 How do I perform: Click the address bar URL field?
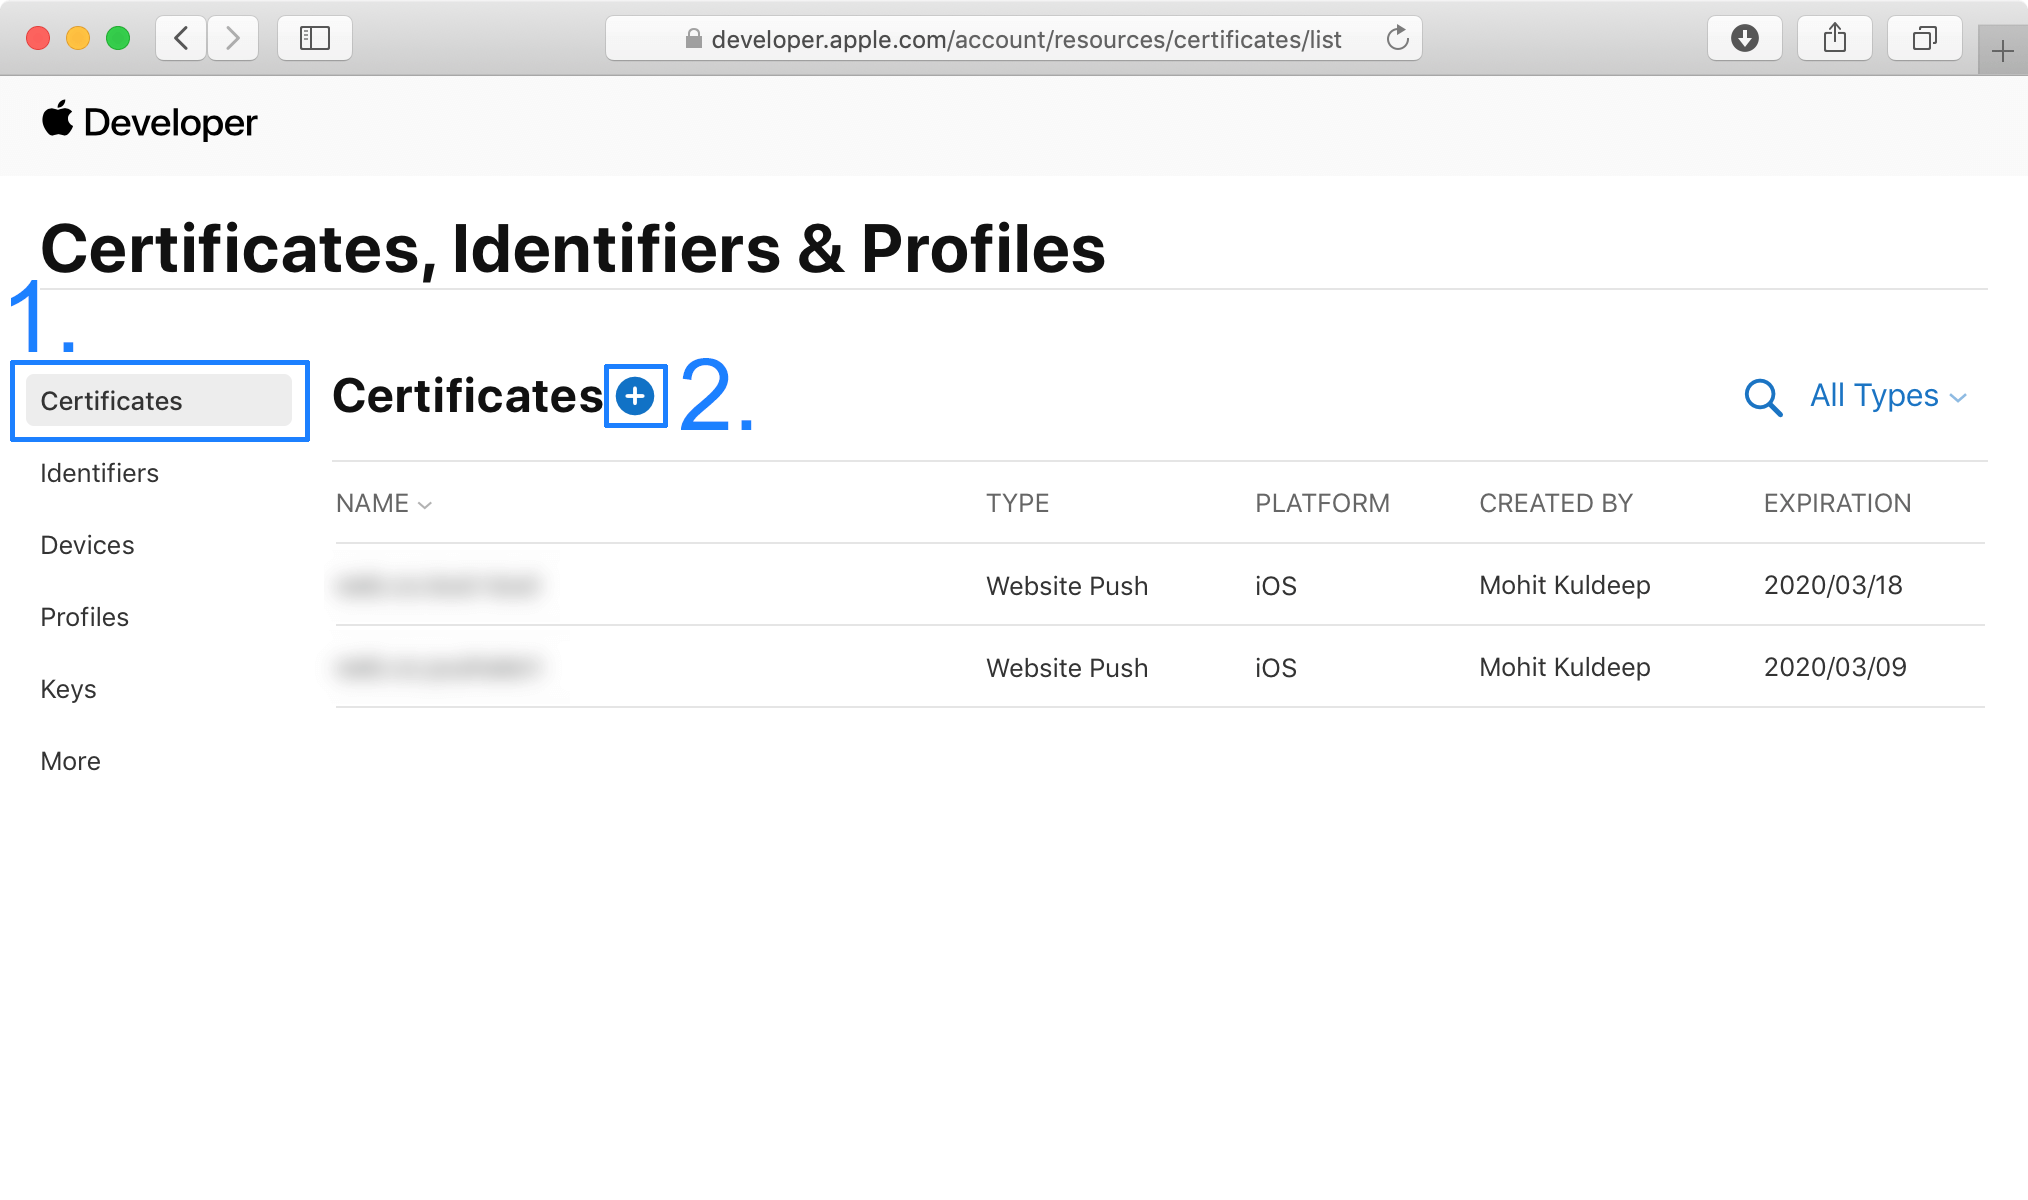pos(1025,39)
